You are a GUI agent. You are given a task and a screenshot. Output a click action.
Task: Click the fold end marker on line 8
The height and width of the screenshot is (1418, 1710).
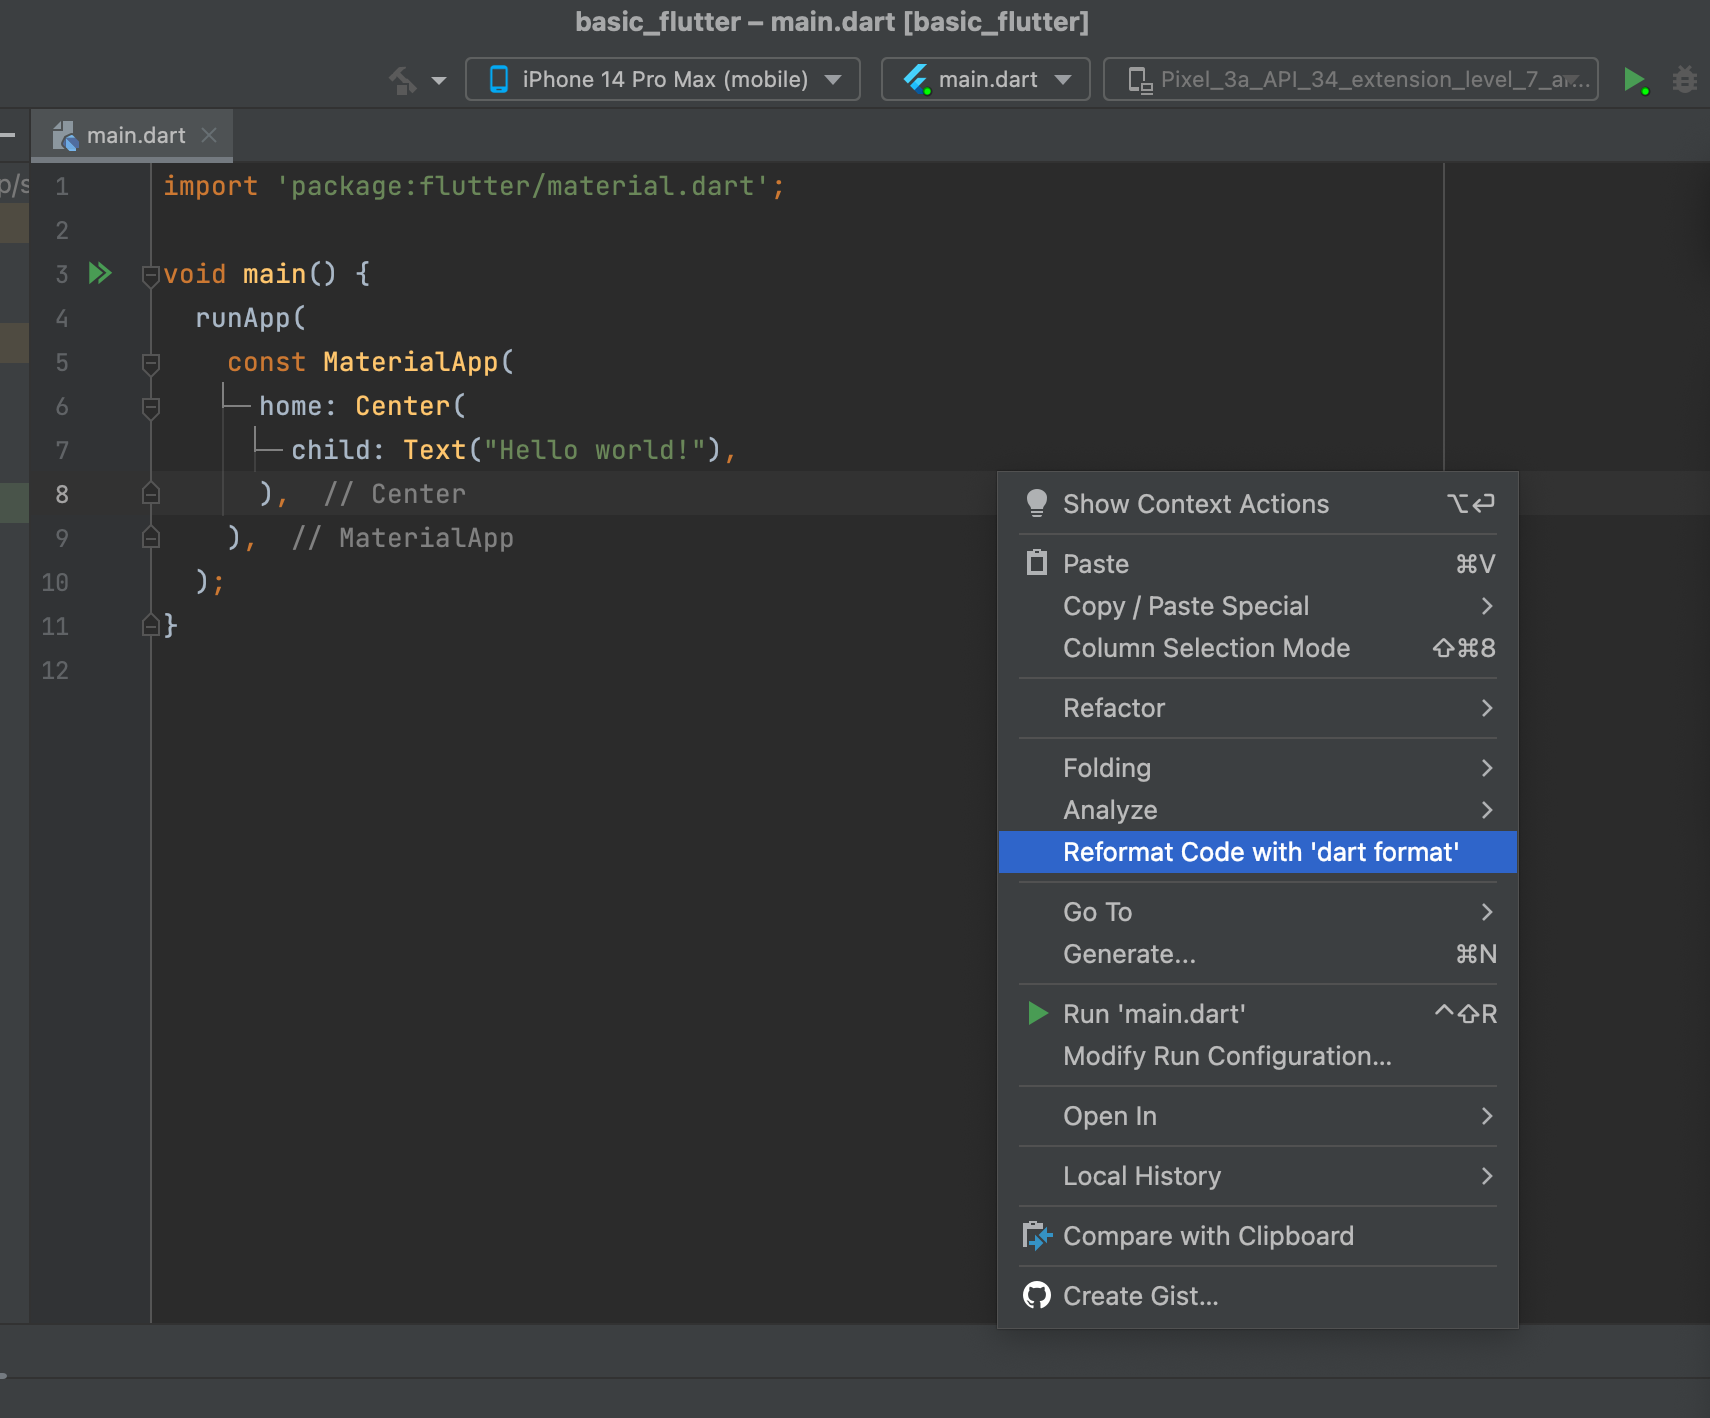pos(151,493)
